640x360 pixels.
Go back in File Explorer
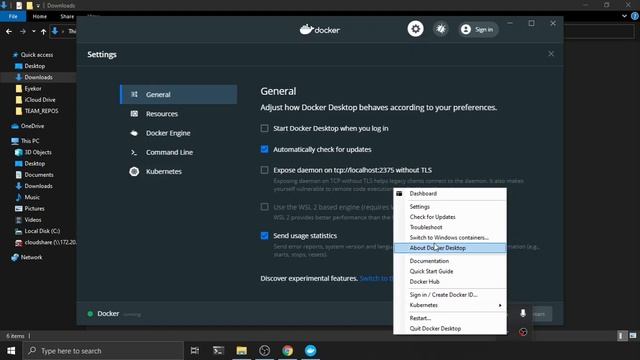click(9, 31)
